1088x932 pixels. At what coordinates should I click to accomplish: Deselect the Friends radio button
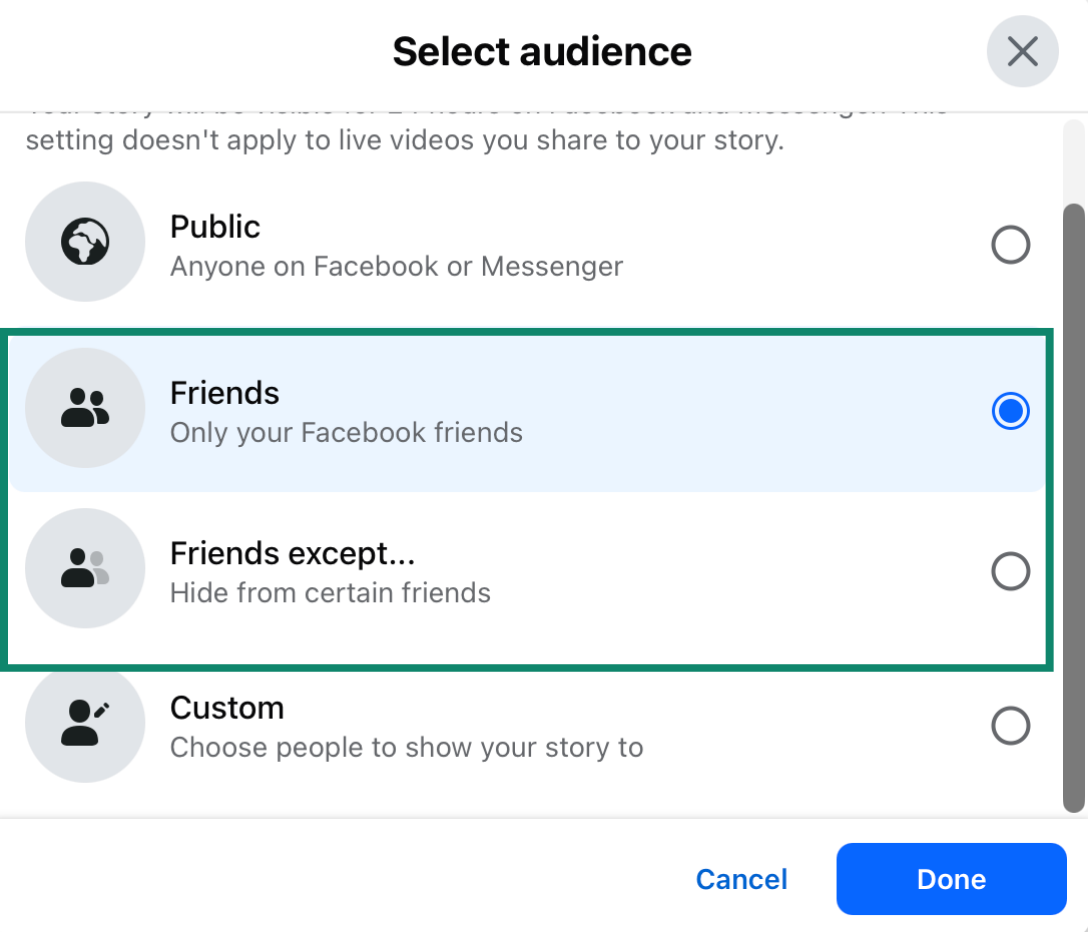[1011, 410]
